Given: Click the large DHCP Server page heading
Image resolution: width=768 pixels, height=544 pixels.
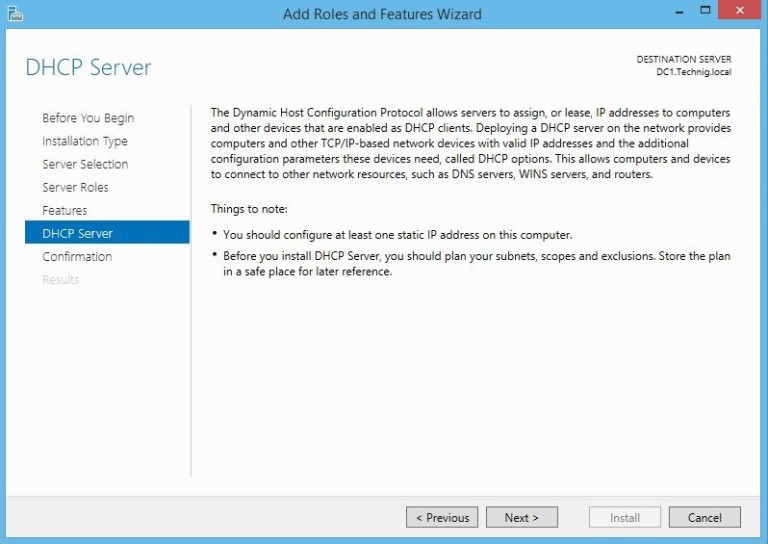Looking at the screenshot, I should pyautogui.click(x=88, y=68).
